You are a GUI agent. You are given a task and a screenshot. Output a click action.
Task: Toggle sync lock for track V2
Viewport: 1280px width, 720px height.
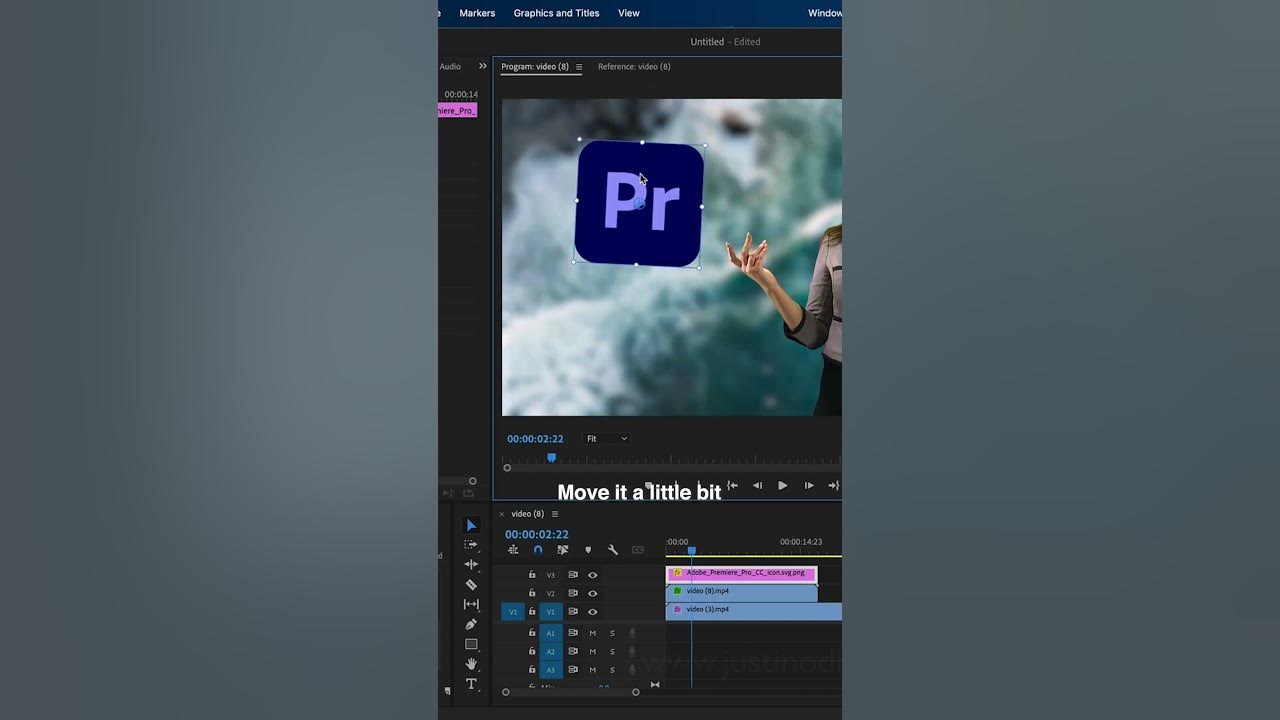[x=573, y=593]
